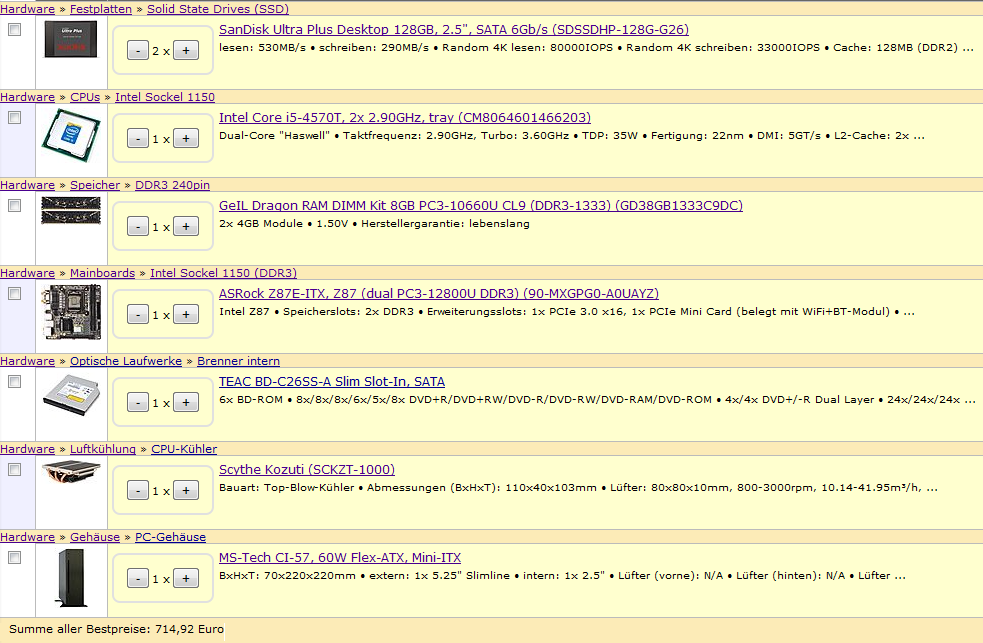This screenshot has width=983, height=643.
Task: Open the Scythe Kozuti cooler thumbnail
Action: click(71, 472)
